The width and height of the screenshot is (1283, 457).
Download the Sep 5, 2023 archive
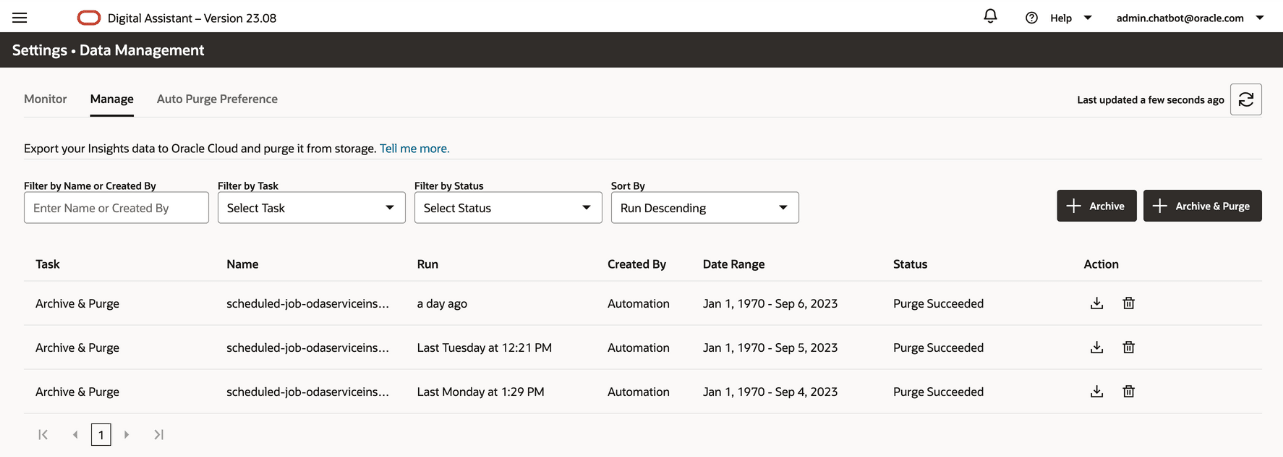click(1096, 348)
